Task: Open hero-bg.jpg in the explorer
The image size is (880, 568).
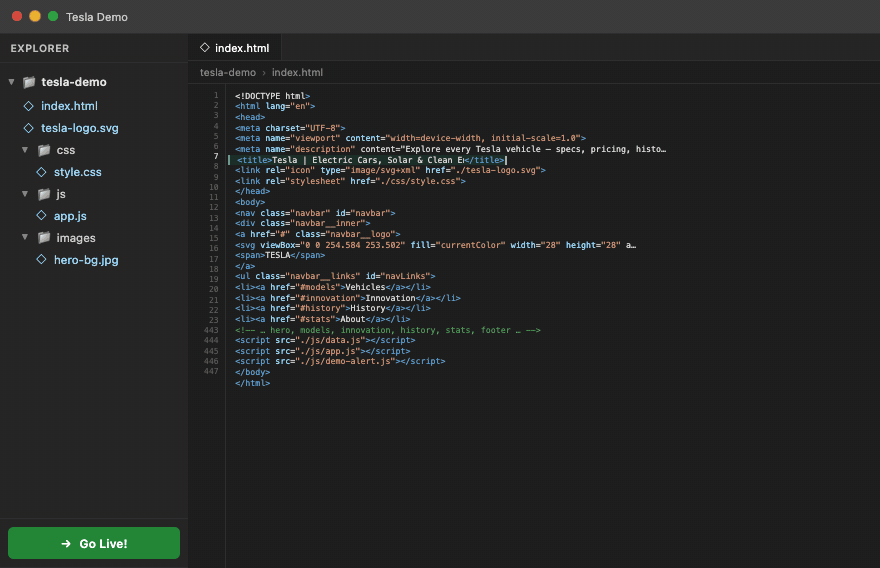Action: tap(86, 260)
